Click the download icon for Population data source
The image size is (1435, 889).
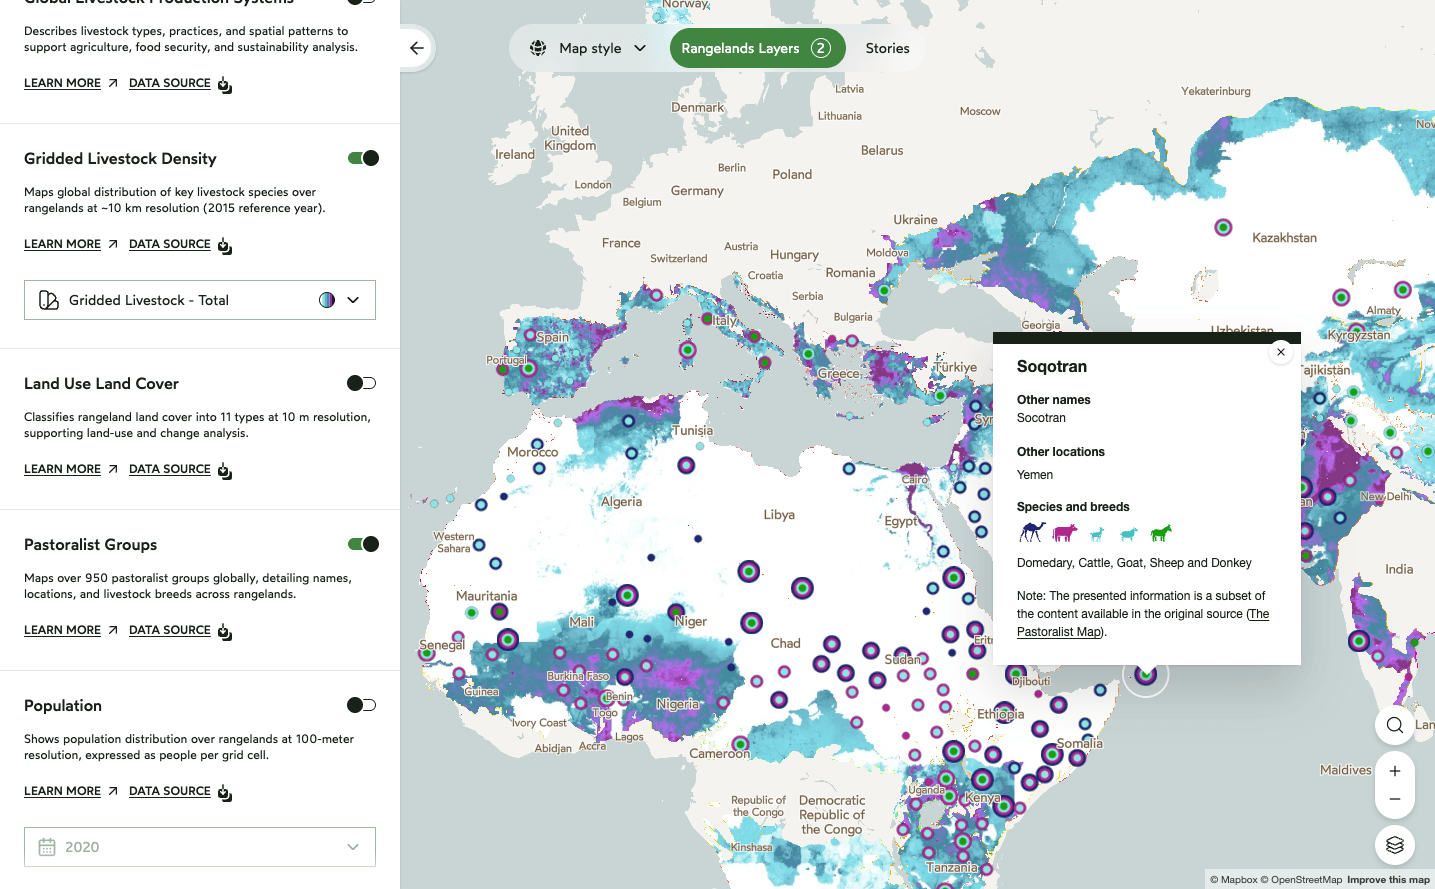(x=225, y=793)
